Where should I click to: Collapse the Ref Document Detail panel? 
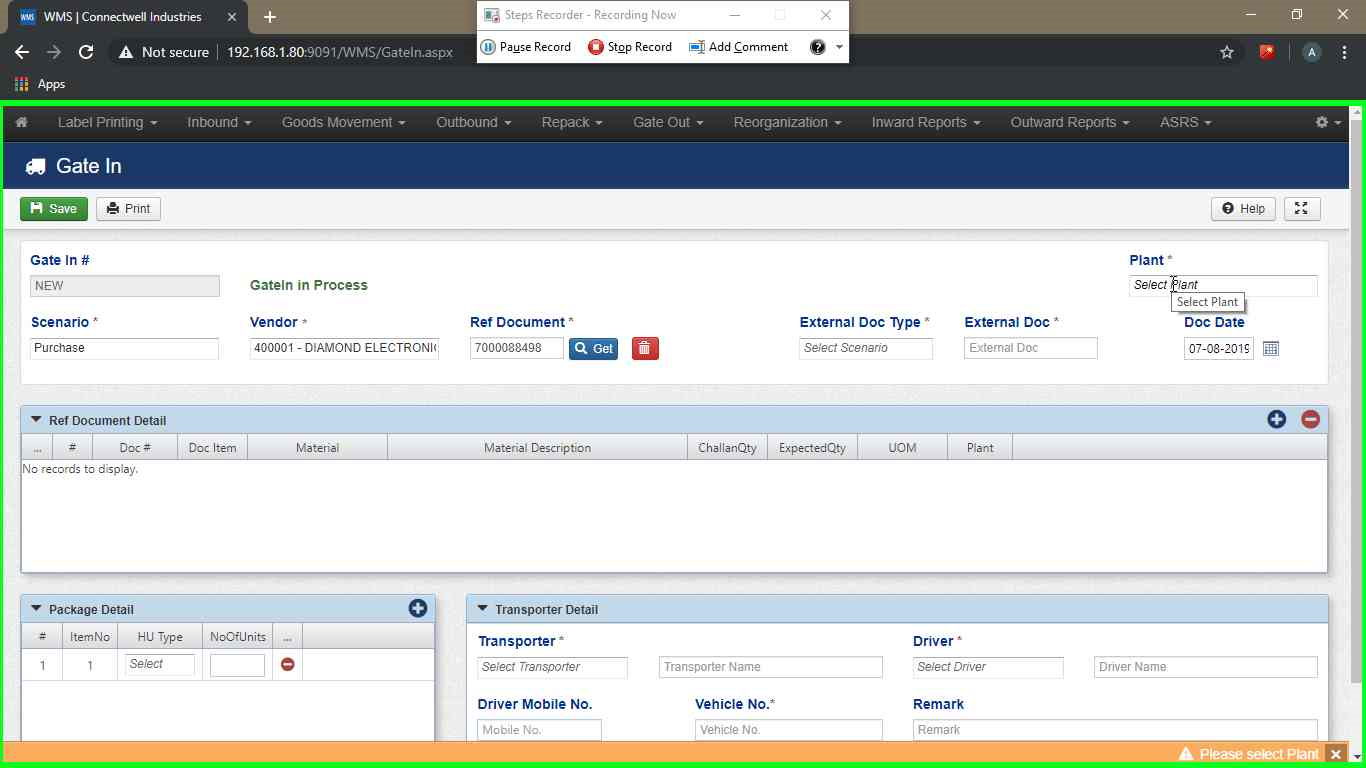click(x=37, y=420)
